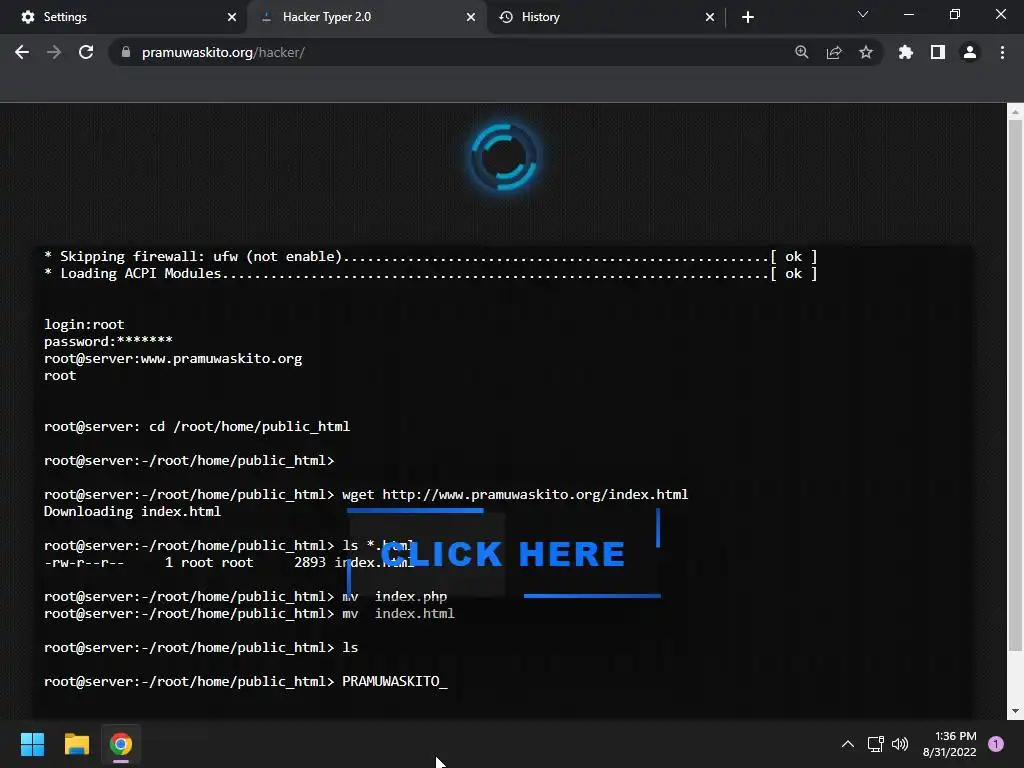1024x768 pixels.
Task: Open the volume tray icon
Action: tap(900, 744)
